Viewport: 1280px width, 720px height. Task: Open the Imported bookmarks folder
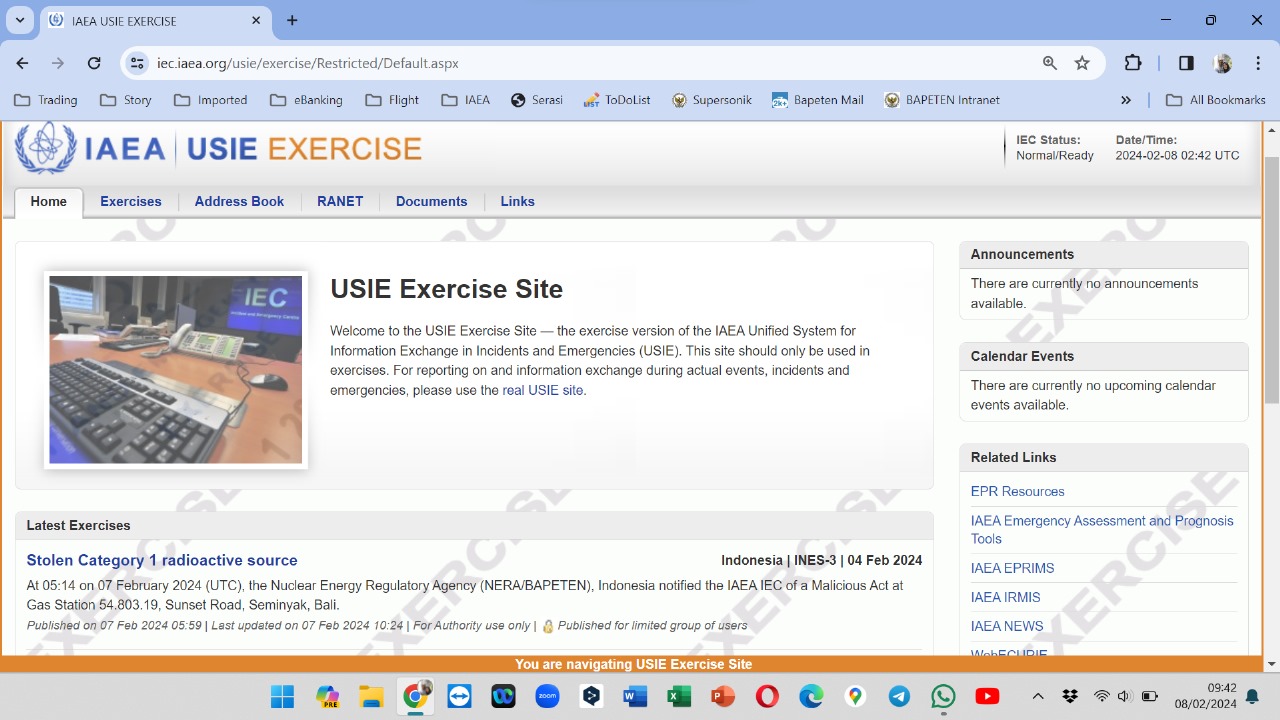pyautogui.click(x=210, y=100)
